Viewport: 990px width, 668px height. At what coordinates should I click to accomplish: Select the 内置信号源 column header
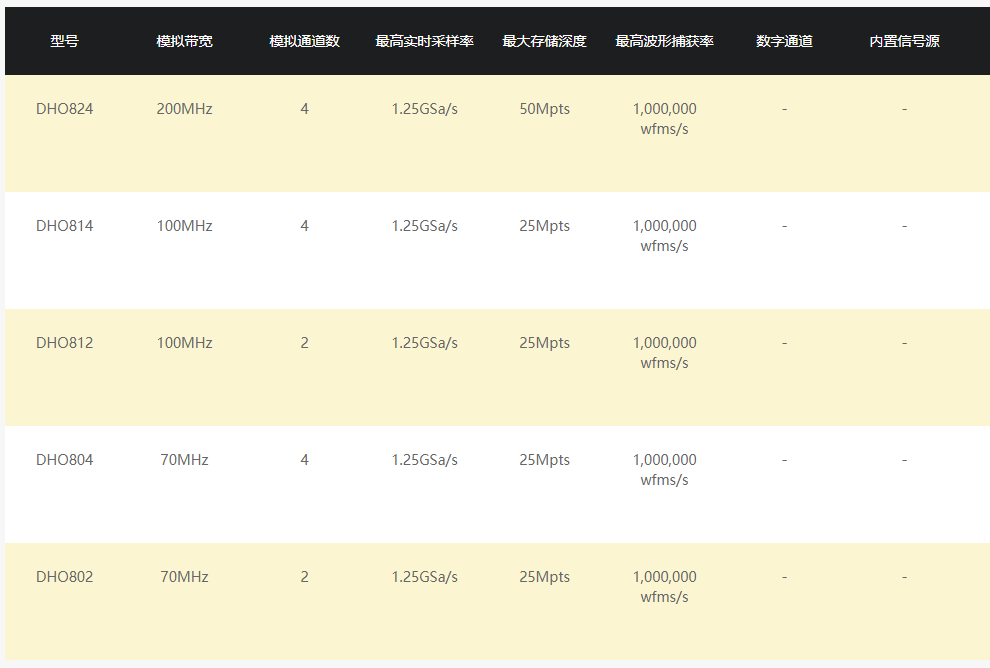pyautogui.click(x=904, y=41)
